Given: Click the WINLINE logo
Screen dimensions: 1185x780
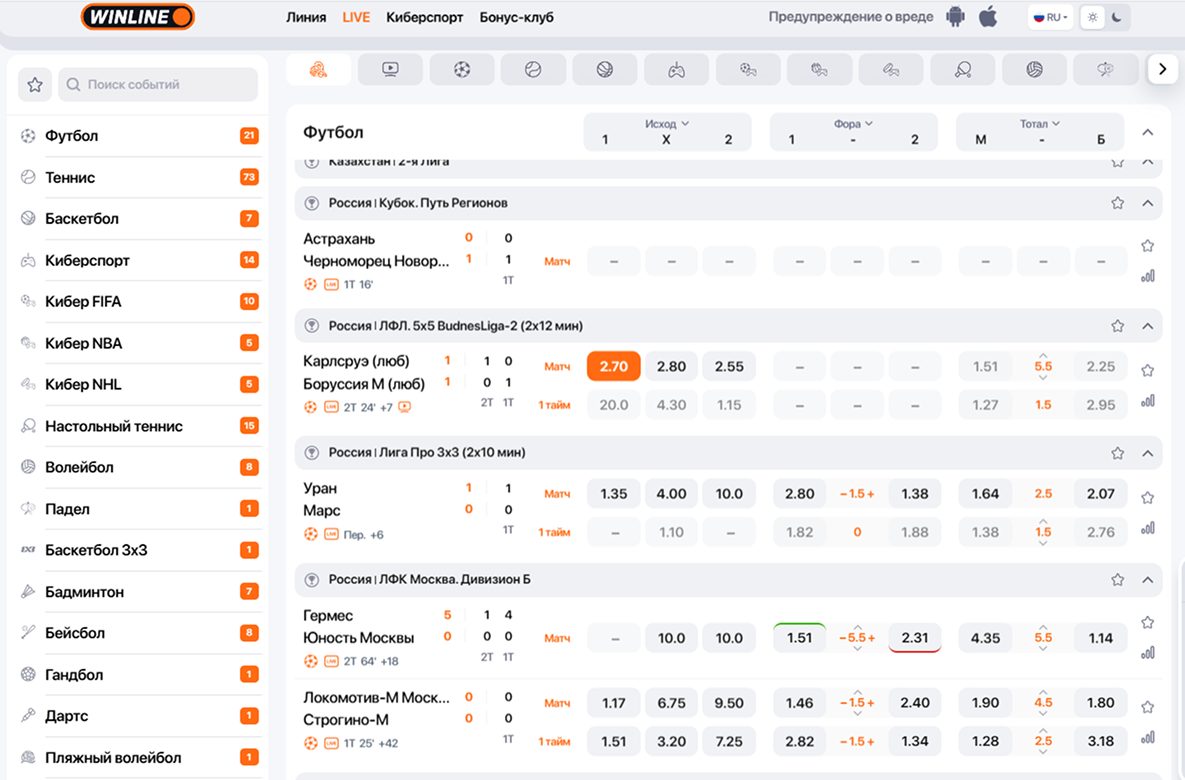Looking at the screenshot, I should (x=138, y=17).
